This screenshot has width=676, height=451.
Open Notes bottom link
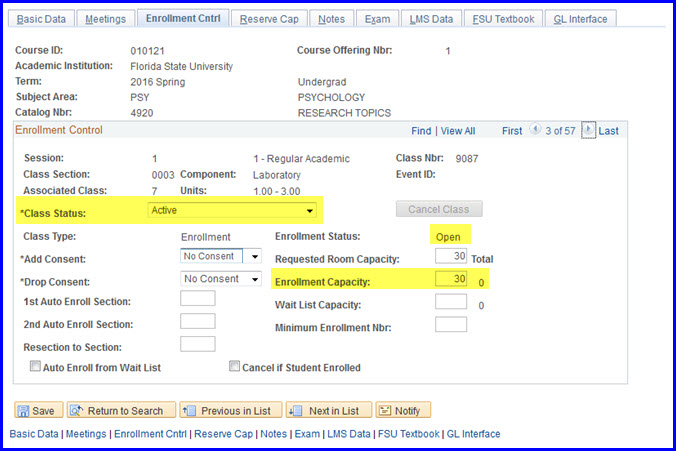(273, 434)
